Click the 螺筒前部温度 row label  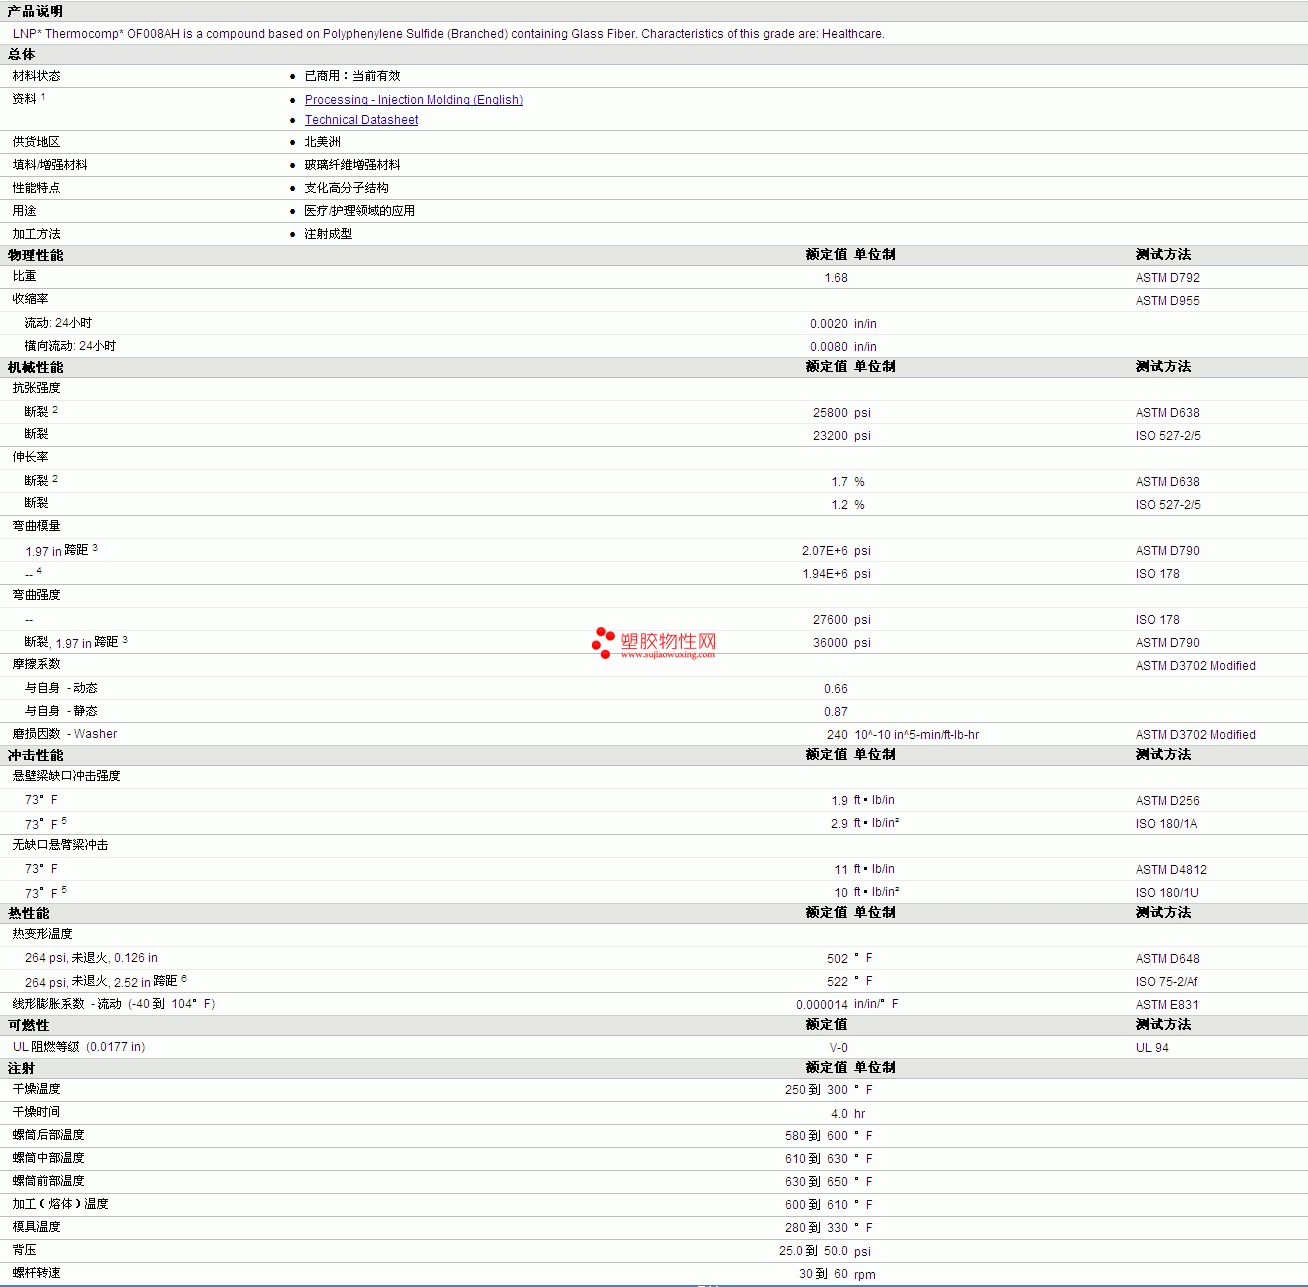[x=48, y=1181]
